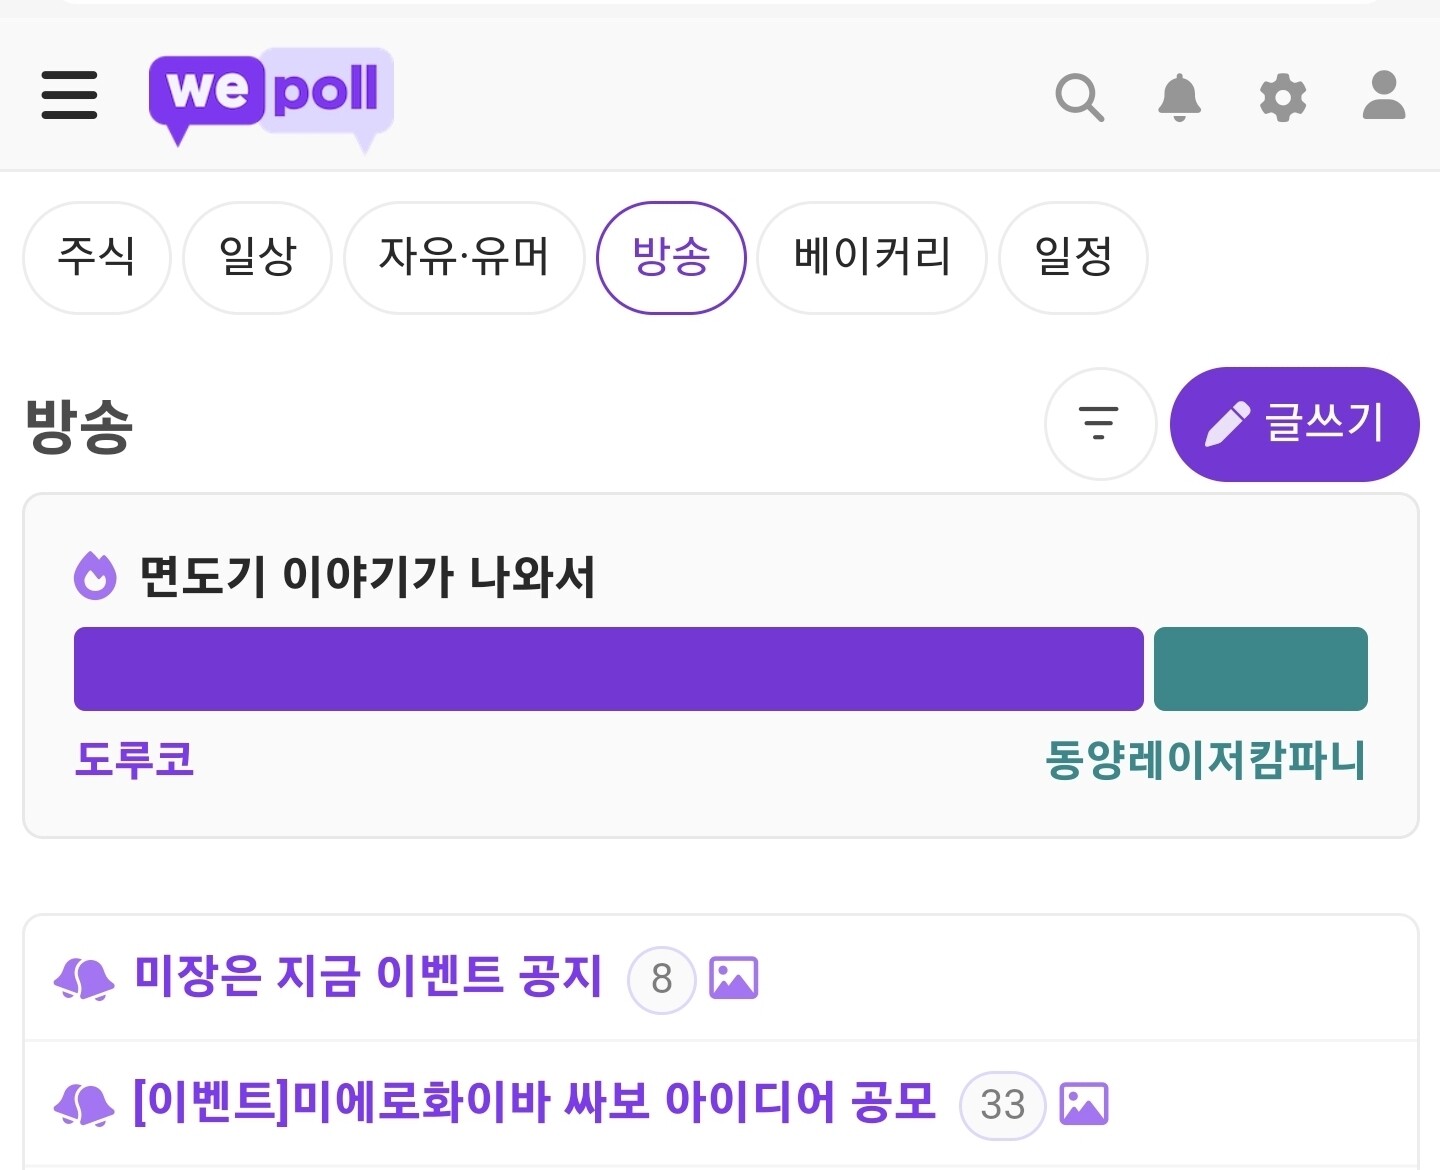1440x1170 pixels.
Task: Click the 33 comment count badge
Action: [x=1002, y=1105]
